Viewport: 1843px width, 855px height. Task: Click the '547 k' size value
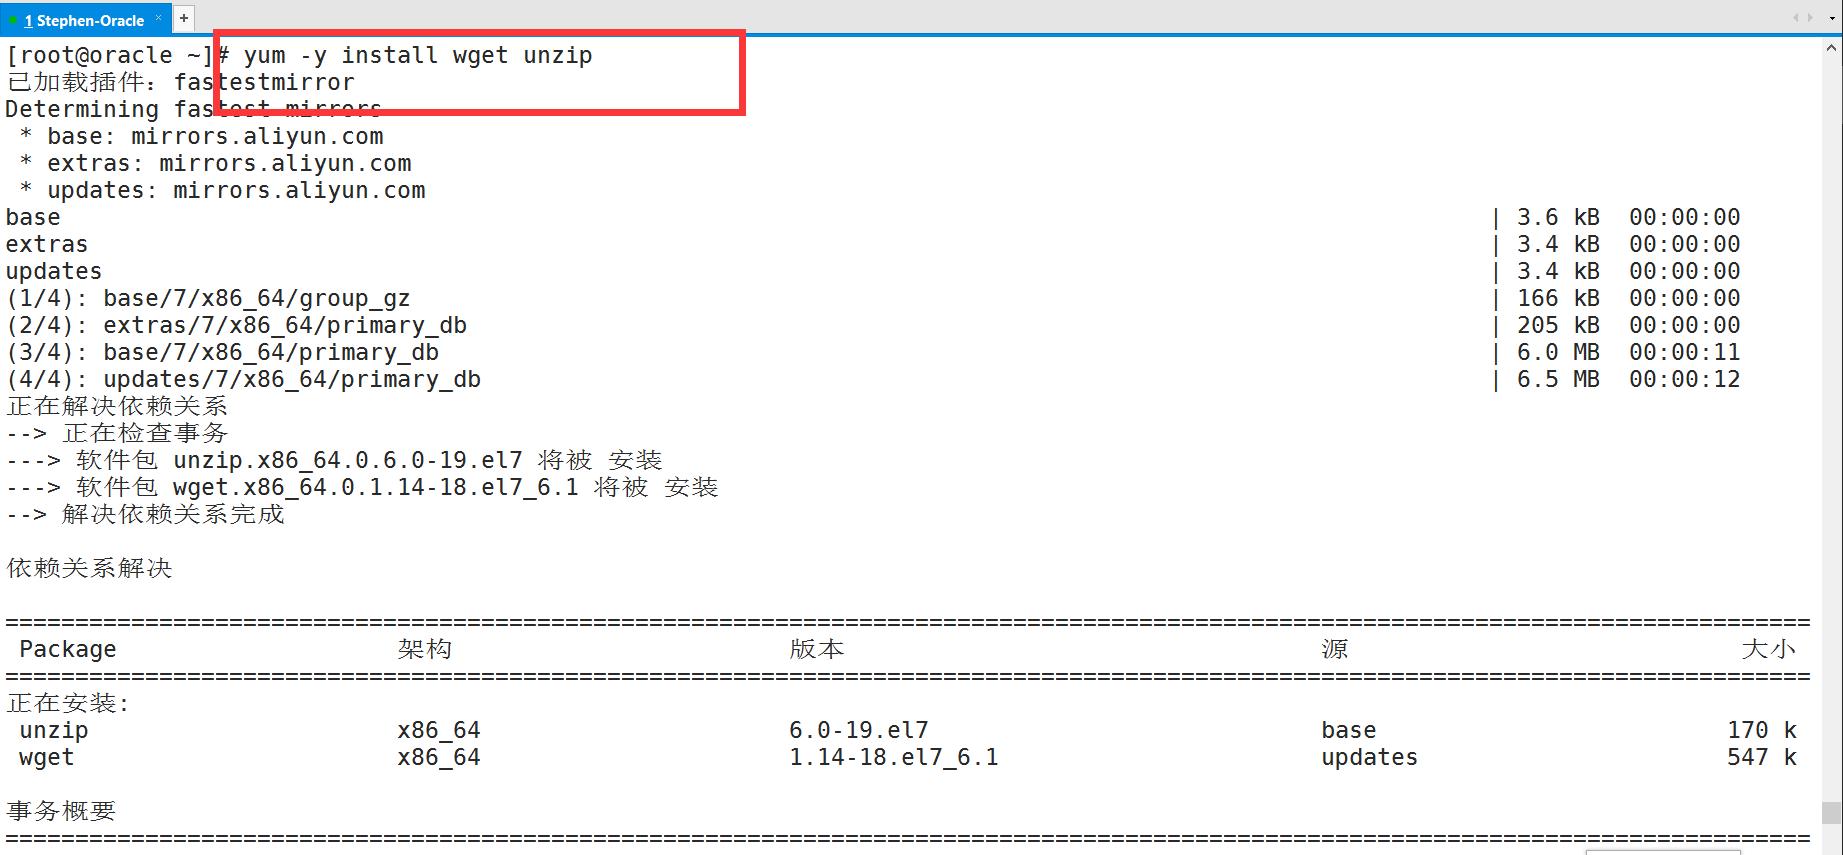[x=1762, y=757]
